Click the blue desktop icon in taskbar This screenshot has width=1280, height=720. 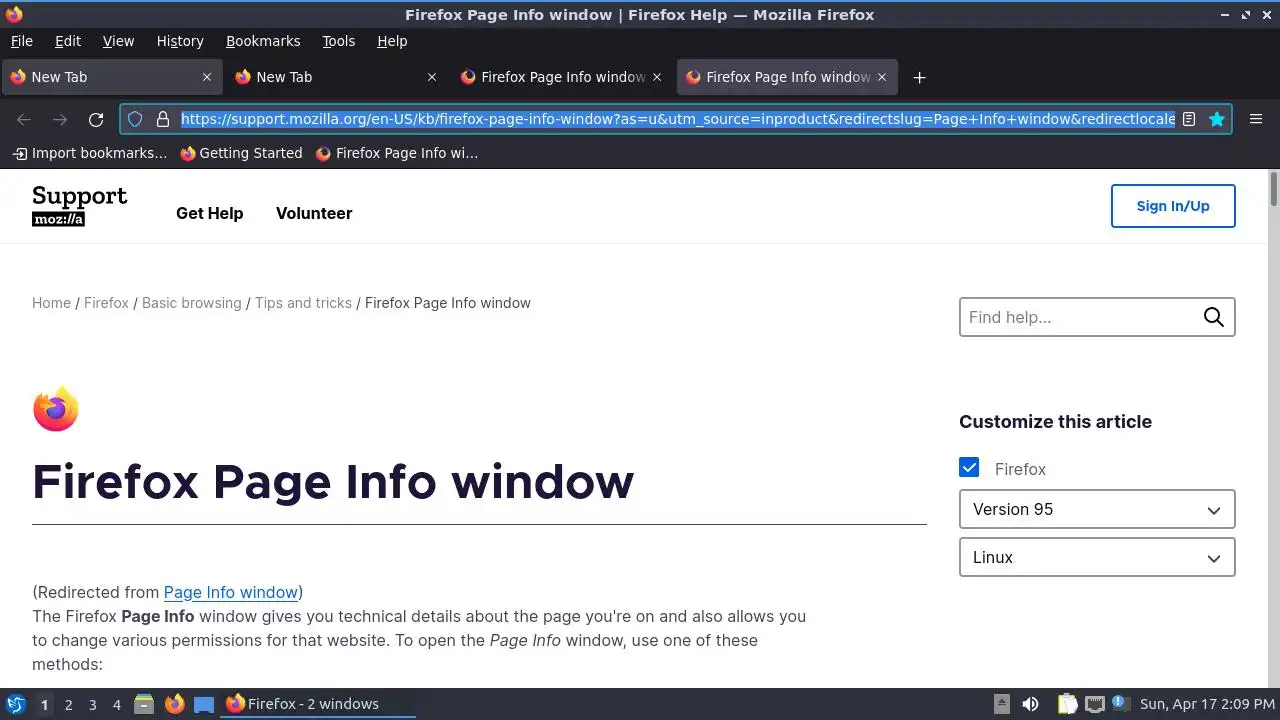pos(204,704)
